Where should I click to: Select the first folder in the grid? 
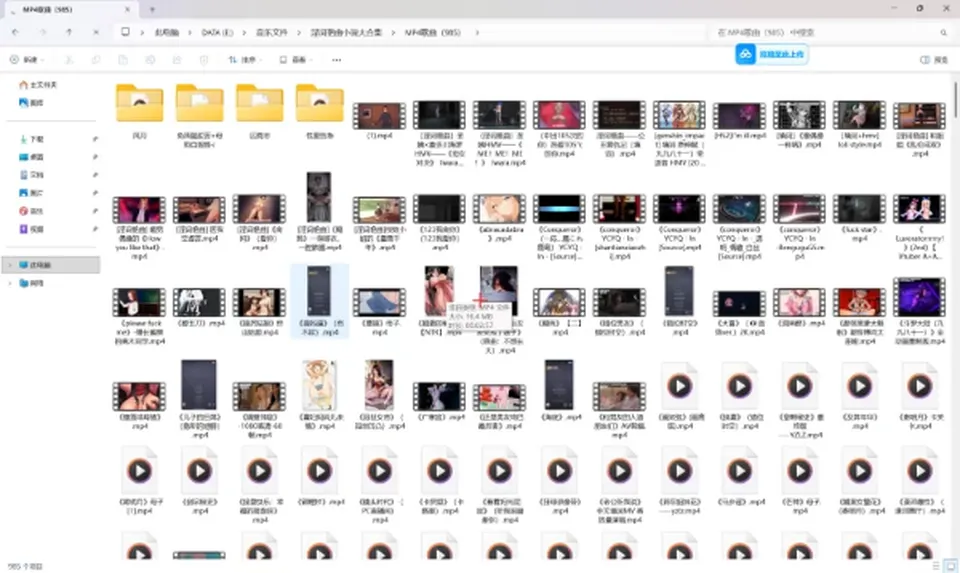[x=140, y=110]
